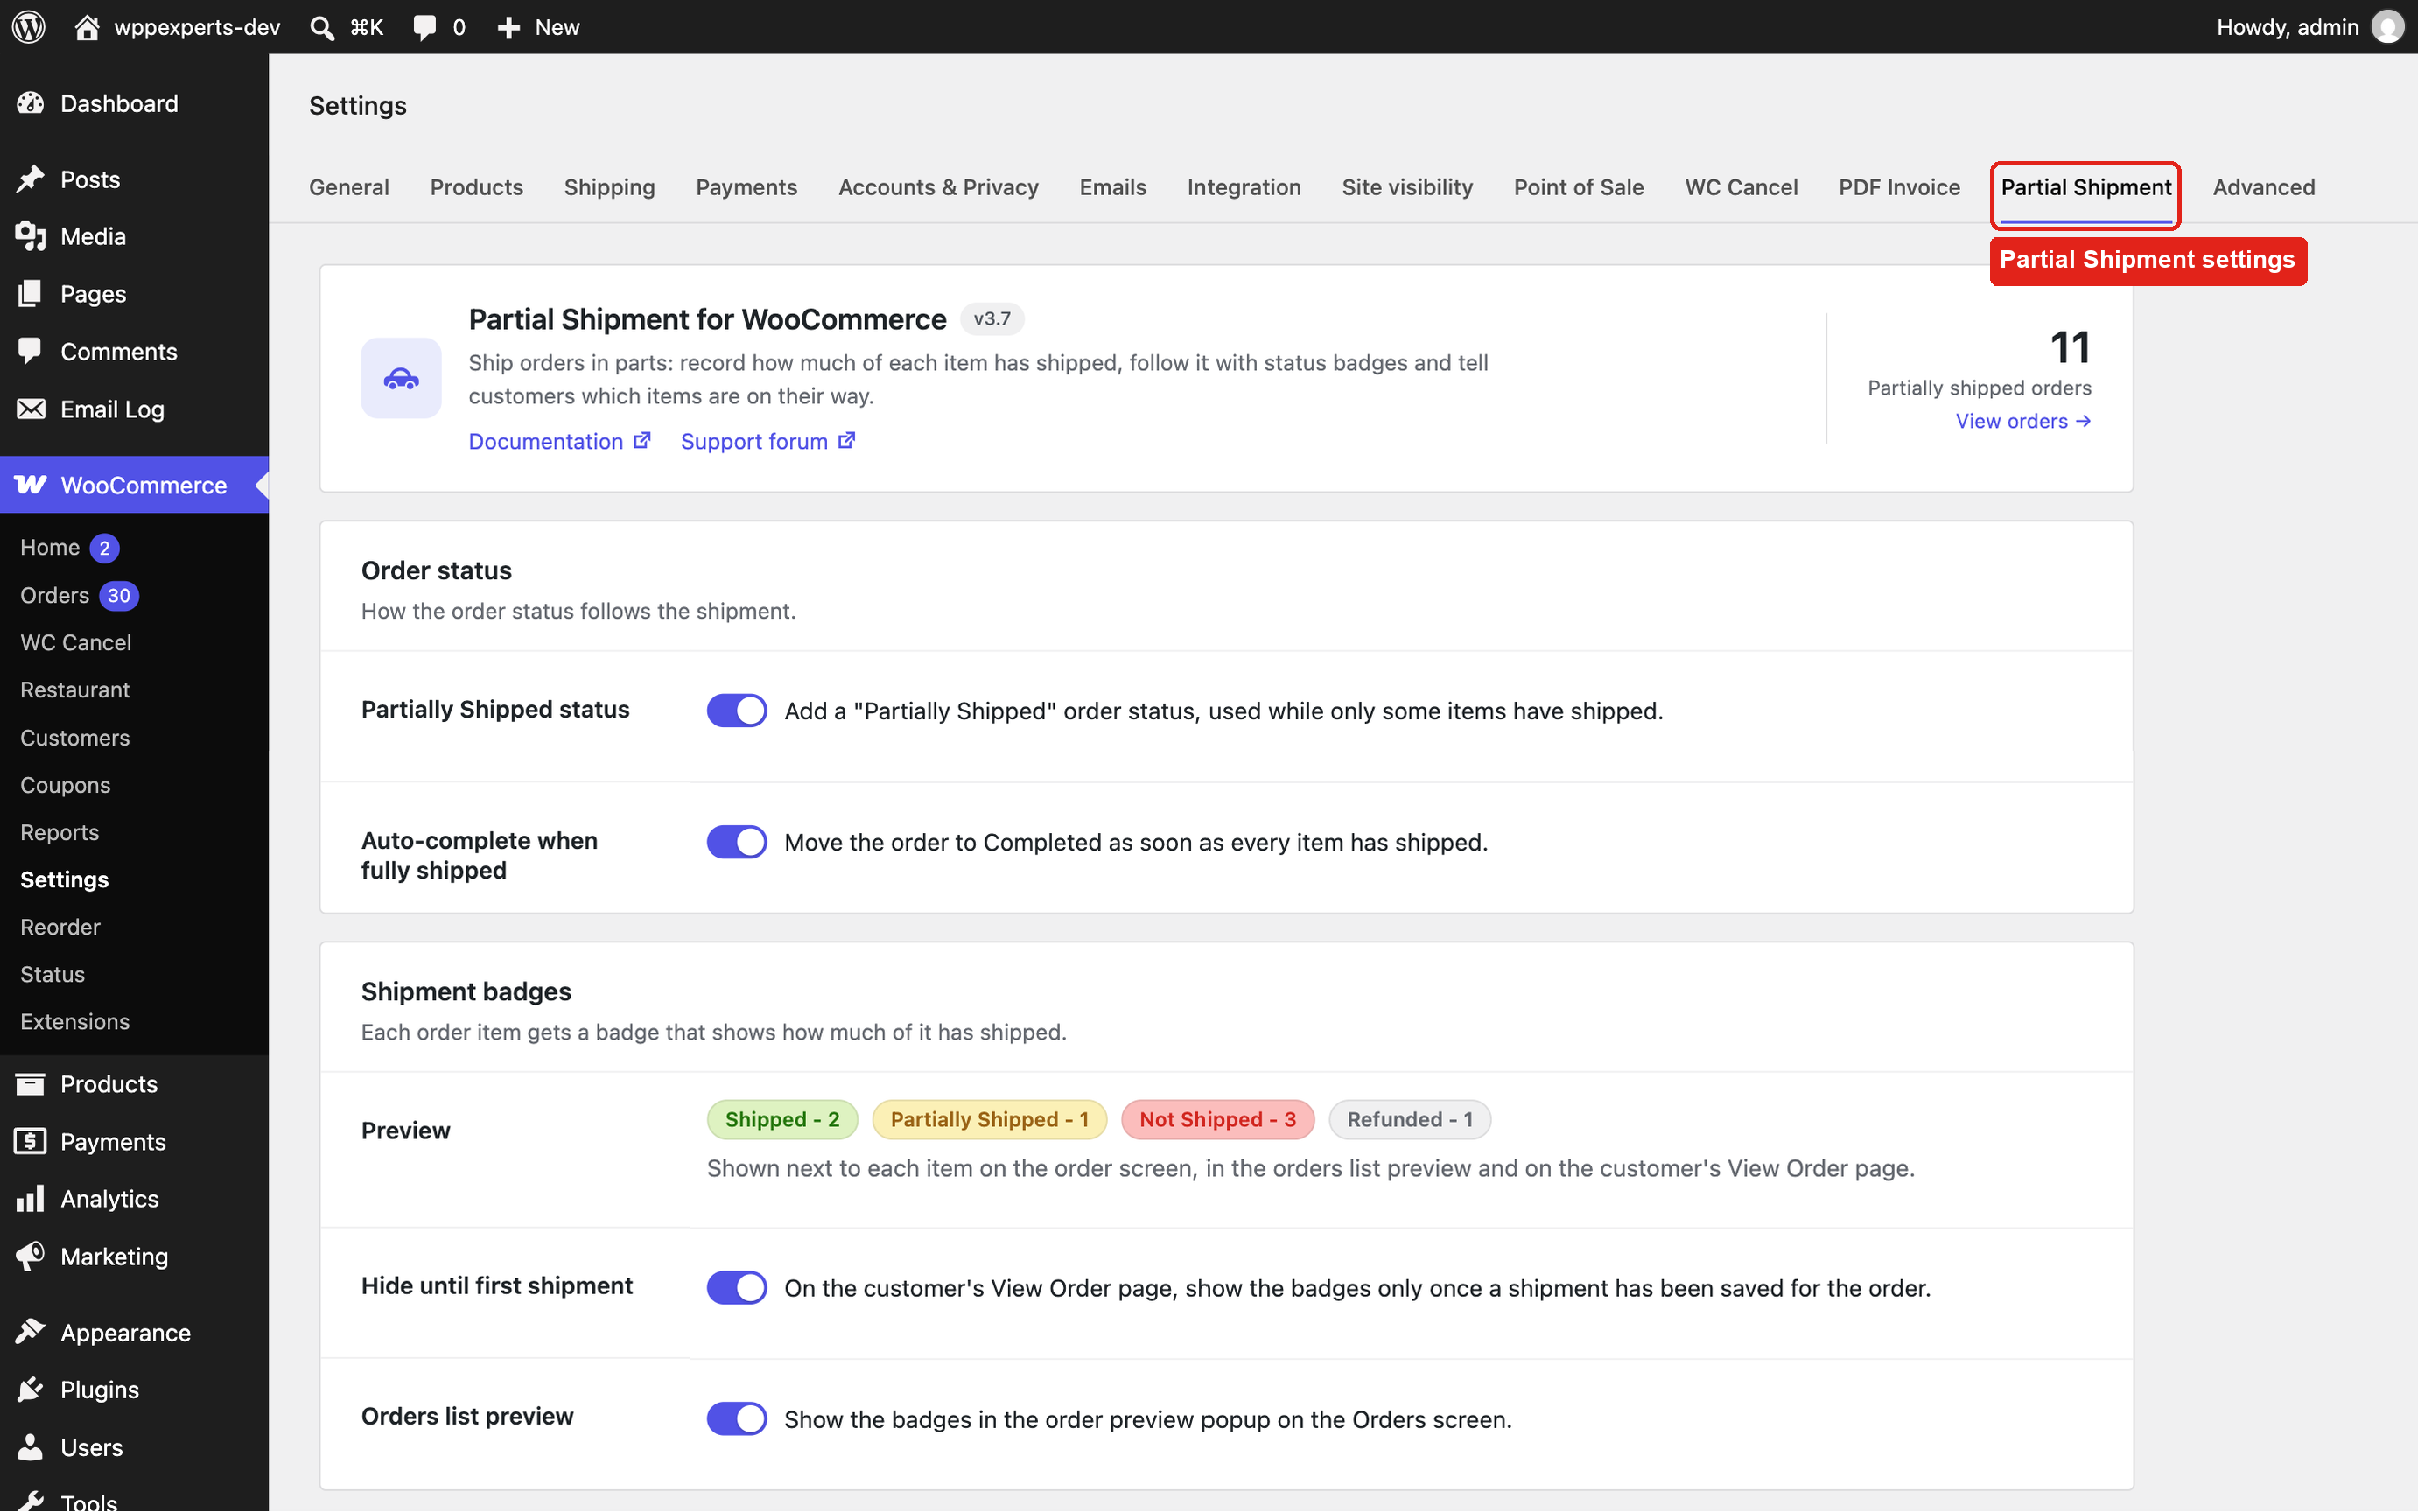Open the Shipping settings tab
The width and height of the screenshot is (2418, 1512).
pos(609,187)
